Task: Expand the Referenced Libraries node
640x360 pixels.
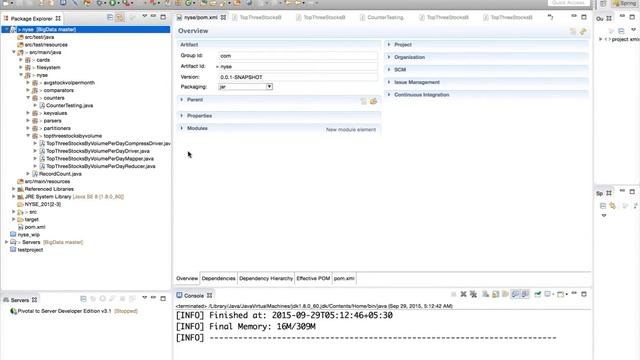Action: coord(13,189)
